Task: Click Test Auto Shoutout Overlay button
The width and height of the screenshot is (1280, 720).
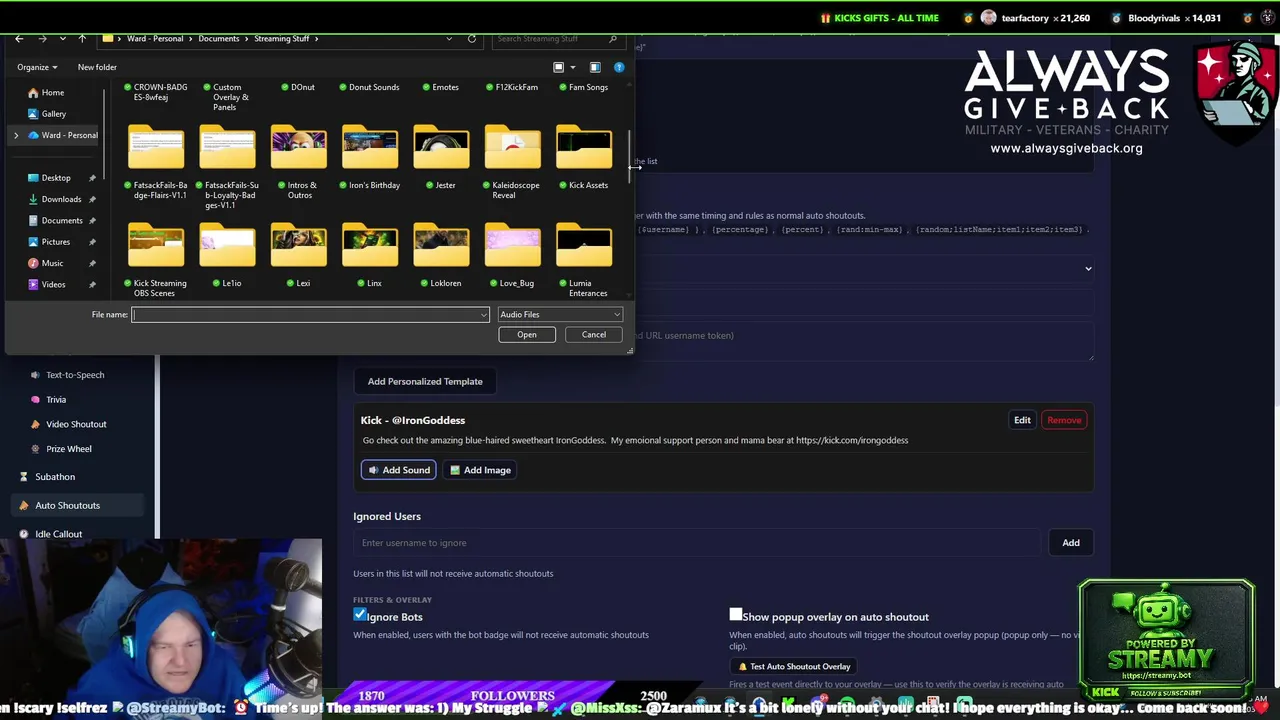Action: (x=794, y=666)
